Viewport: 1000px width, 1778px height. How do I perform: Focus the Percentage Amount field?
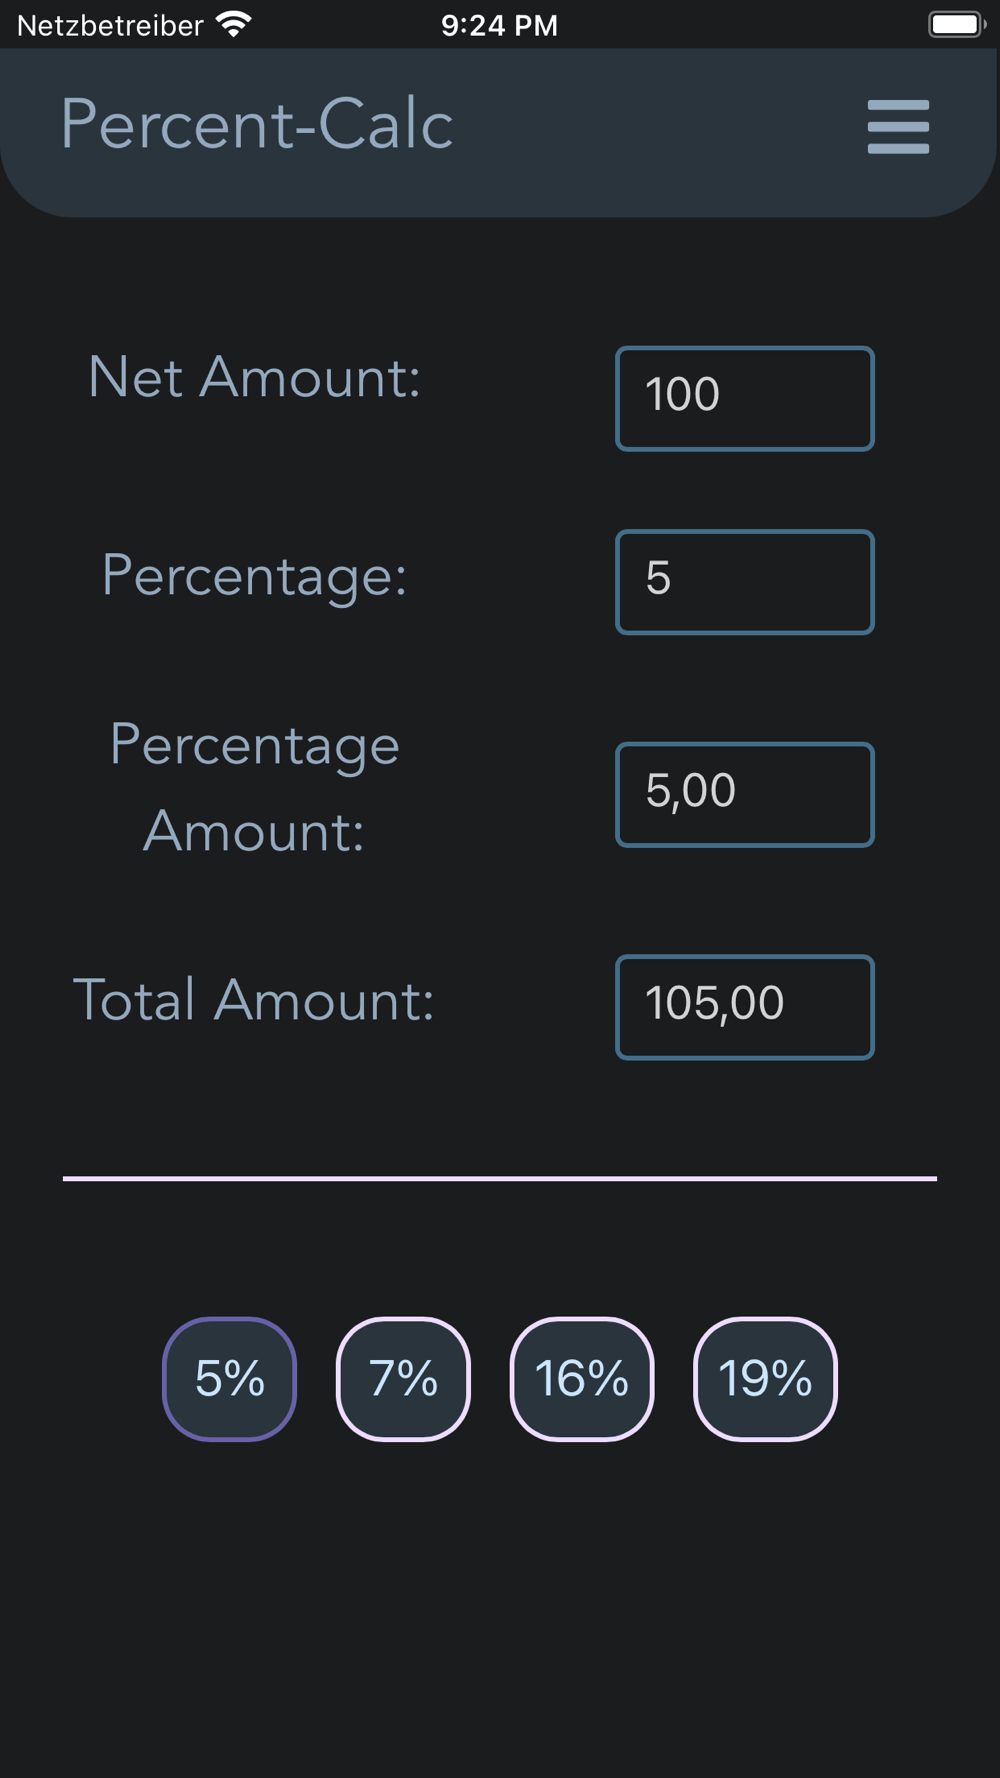point(744,794)
